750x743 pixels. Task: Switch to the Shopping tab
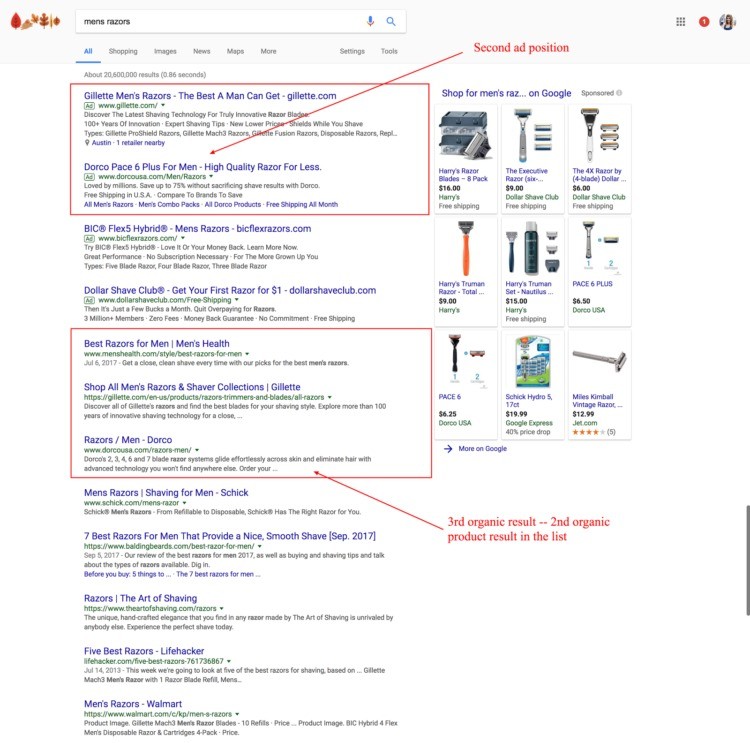click(x=123, y=51)
